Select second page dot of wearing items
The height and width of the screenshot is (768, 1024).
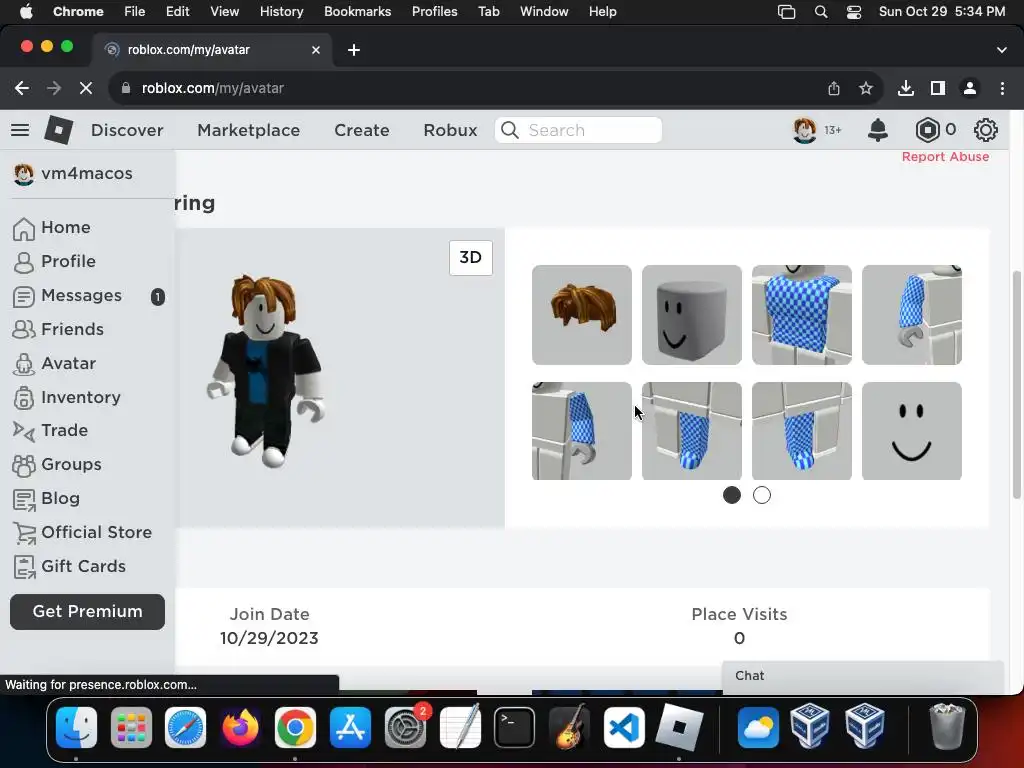tap(761, 496)
